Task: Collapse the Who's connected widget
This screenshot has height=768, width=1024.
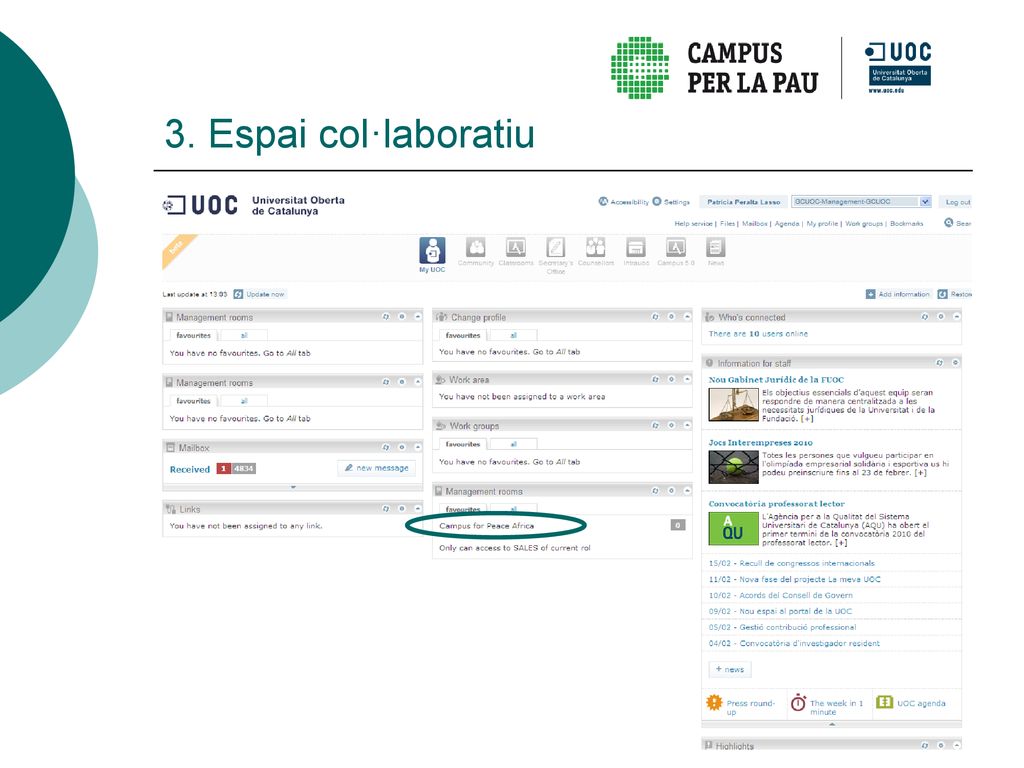Action: click(957, 317)
